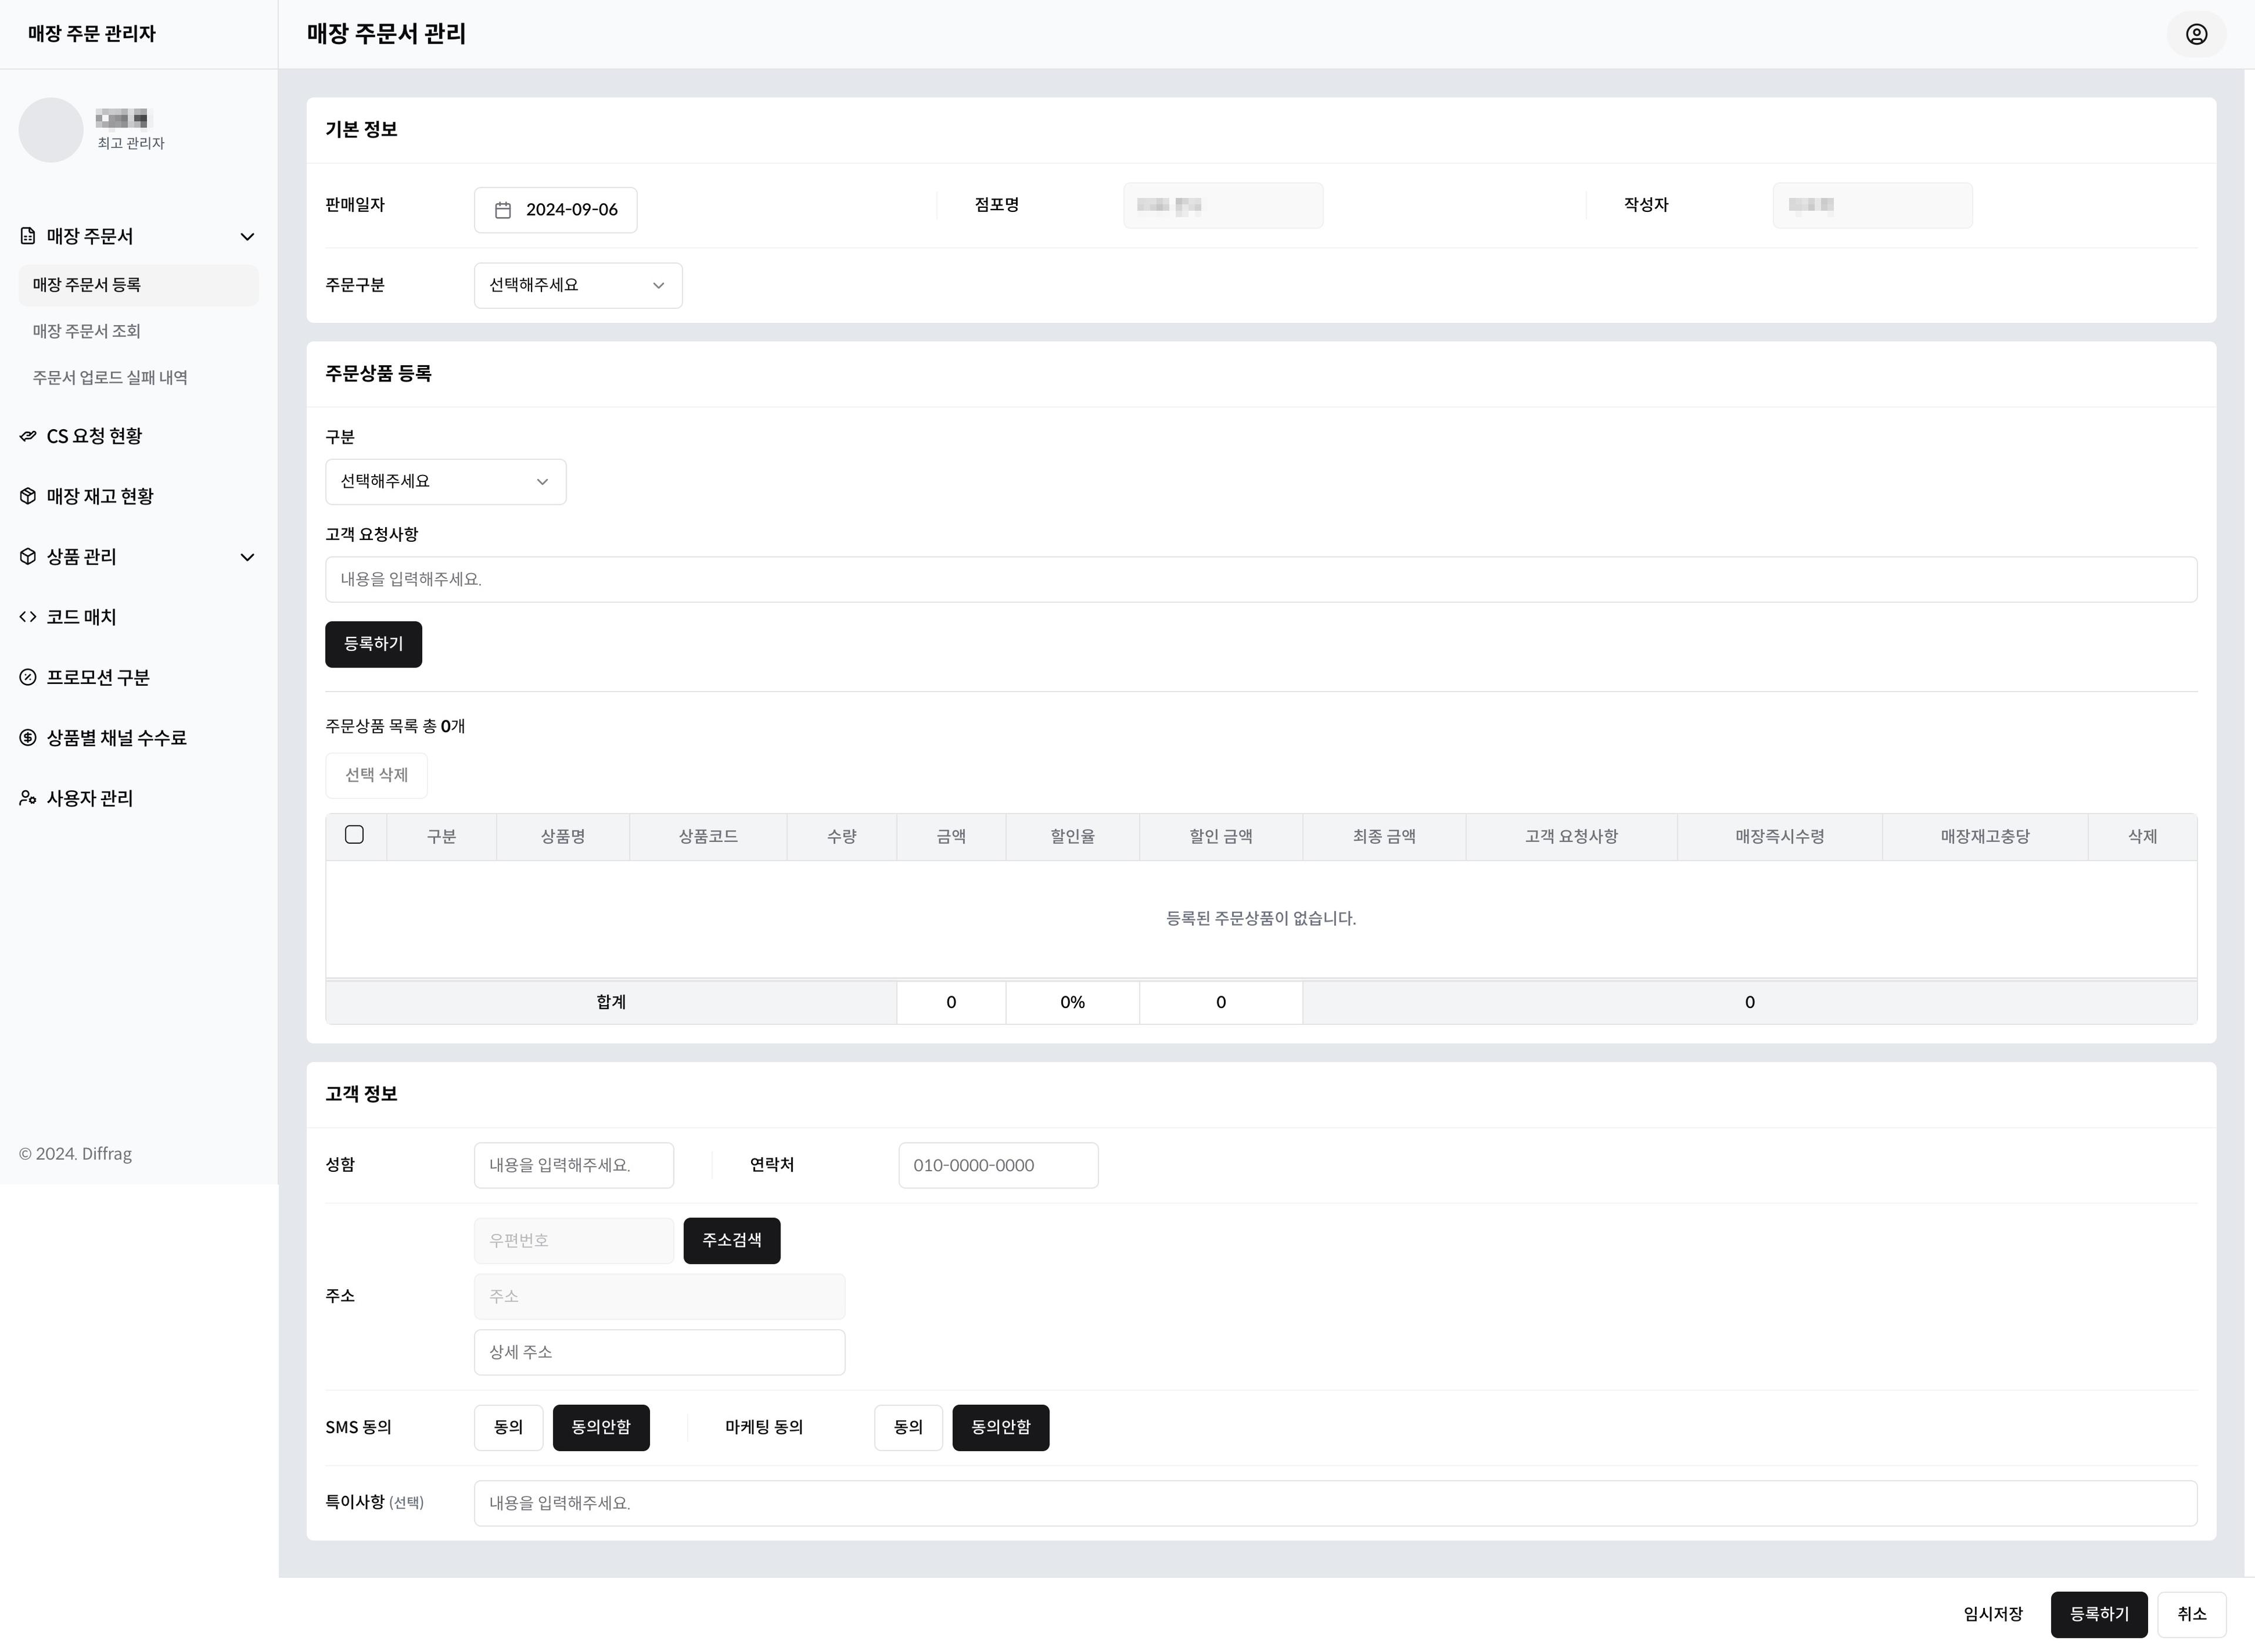Click the CS 요청 현황 sidebar icon
The image size is (2255, 1652).
28,436
